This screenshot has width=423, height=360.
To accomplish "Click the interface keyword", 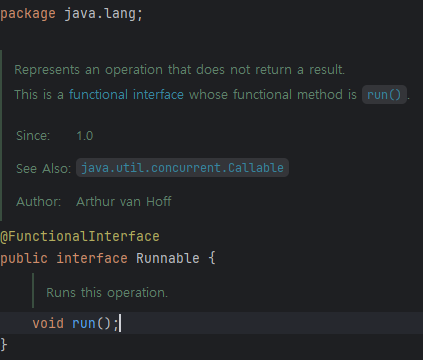I will click(x=92, y=258).
